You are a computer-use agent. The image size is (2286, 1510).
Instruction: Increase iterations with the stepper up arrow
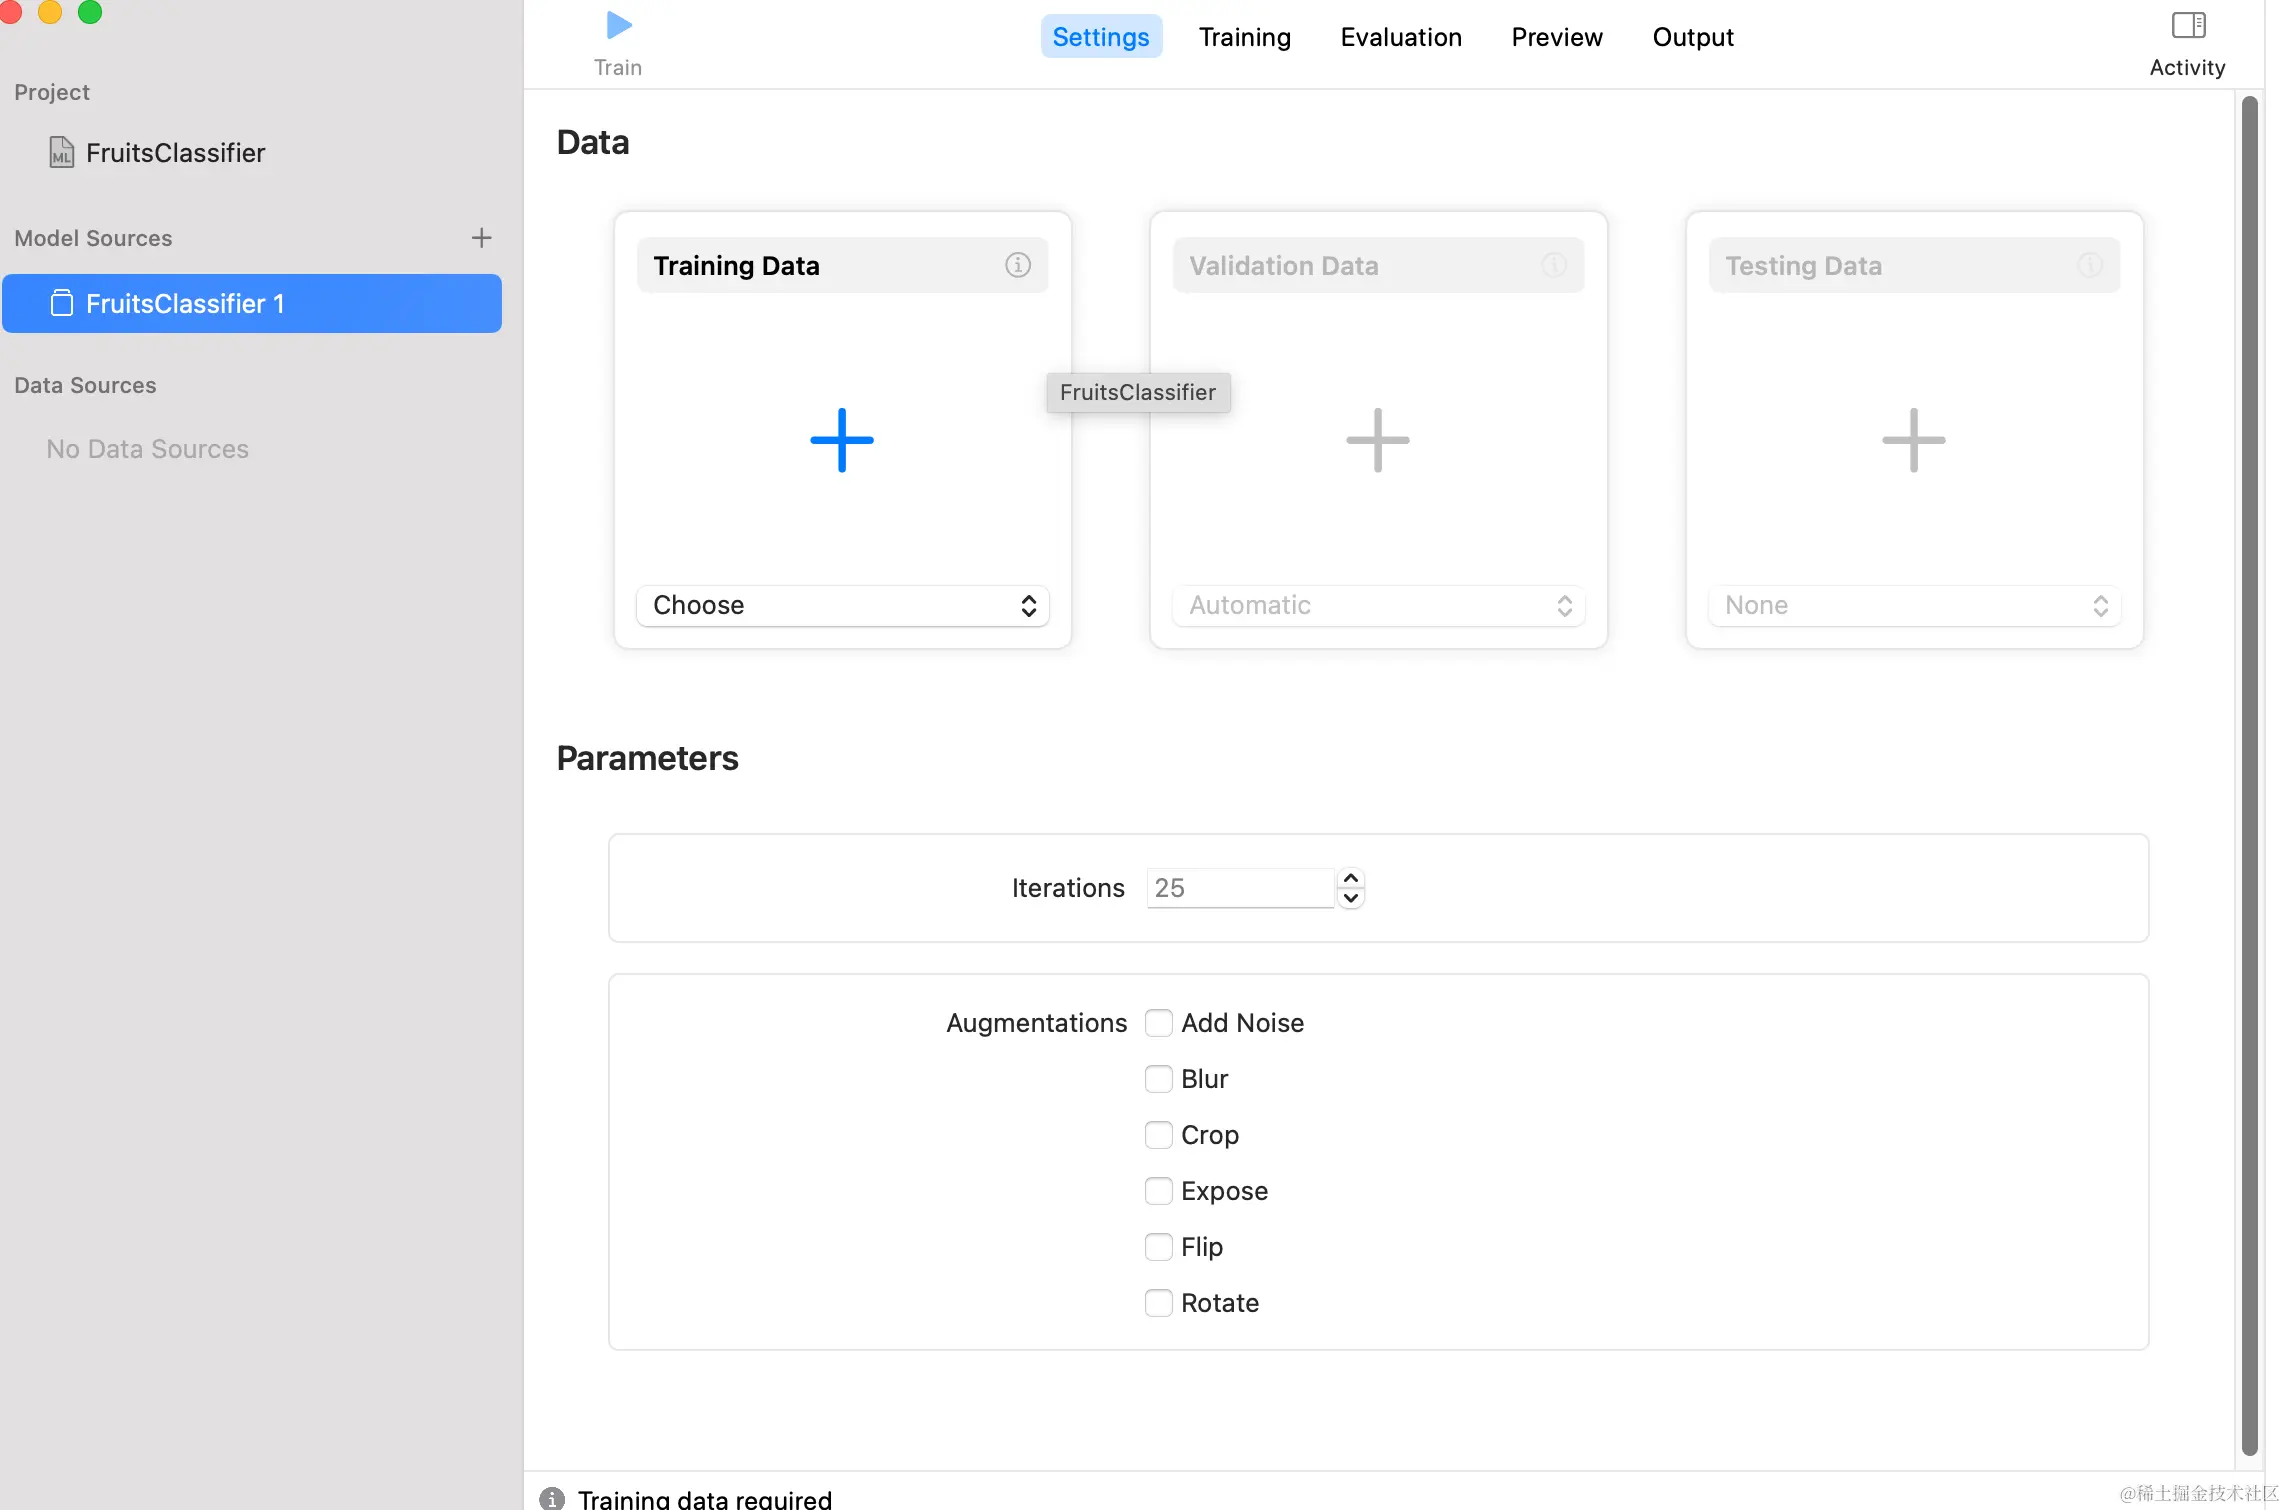click(x=1350, y=878)
